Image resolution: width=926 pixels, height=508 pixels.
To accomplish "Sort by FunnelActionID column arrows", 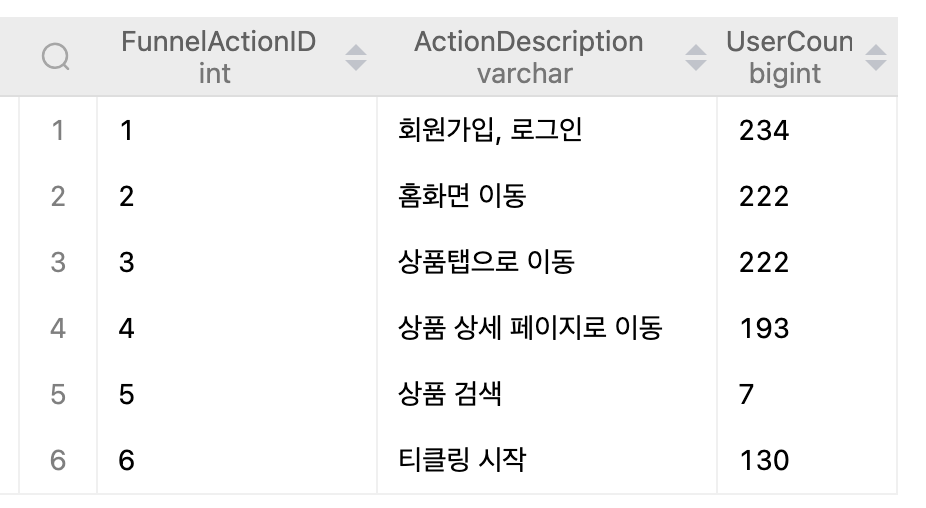I will (356, 57).
